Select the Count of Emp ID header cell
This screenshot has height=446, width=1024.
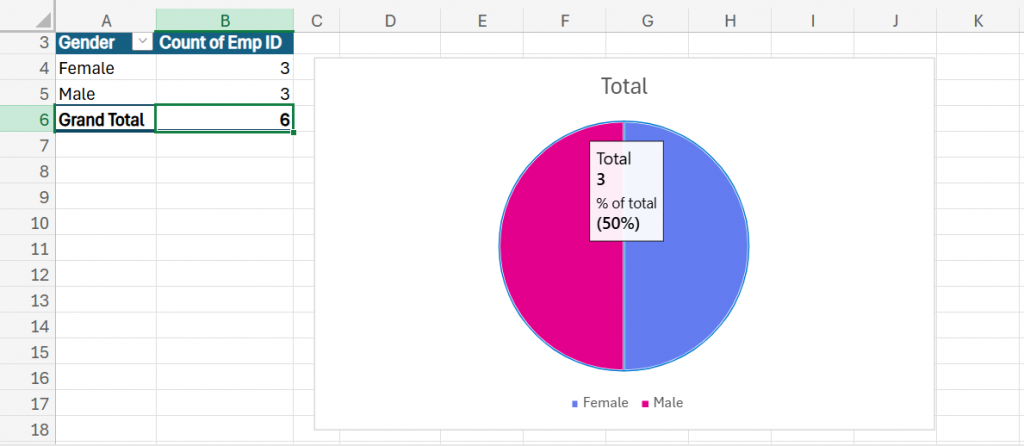pos(225,42)
